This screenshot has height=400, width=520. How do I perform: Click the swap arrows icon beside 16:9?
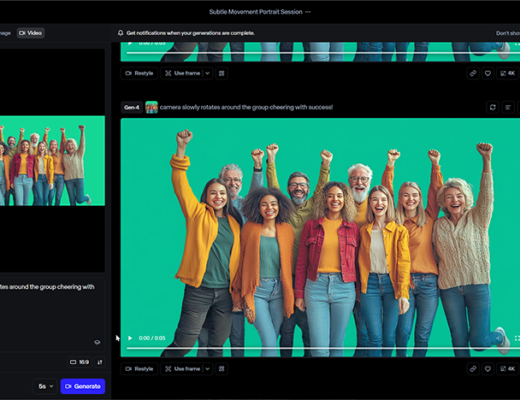[x=100, y=362]
